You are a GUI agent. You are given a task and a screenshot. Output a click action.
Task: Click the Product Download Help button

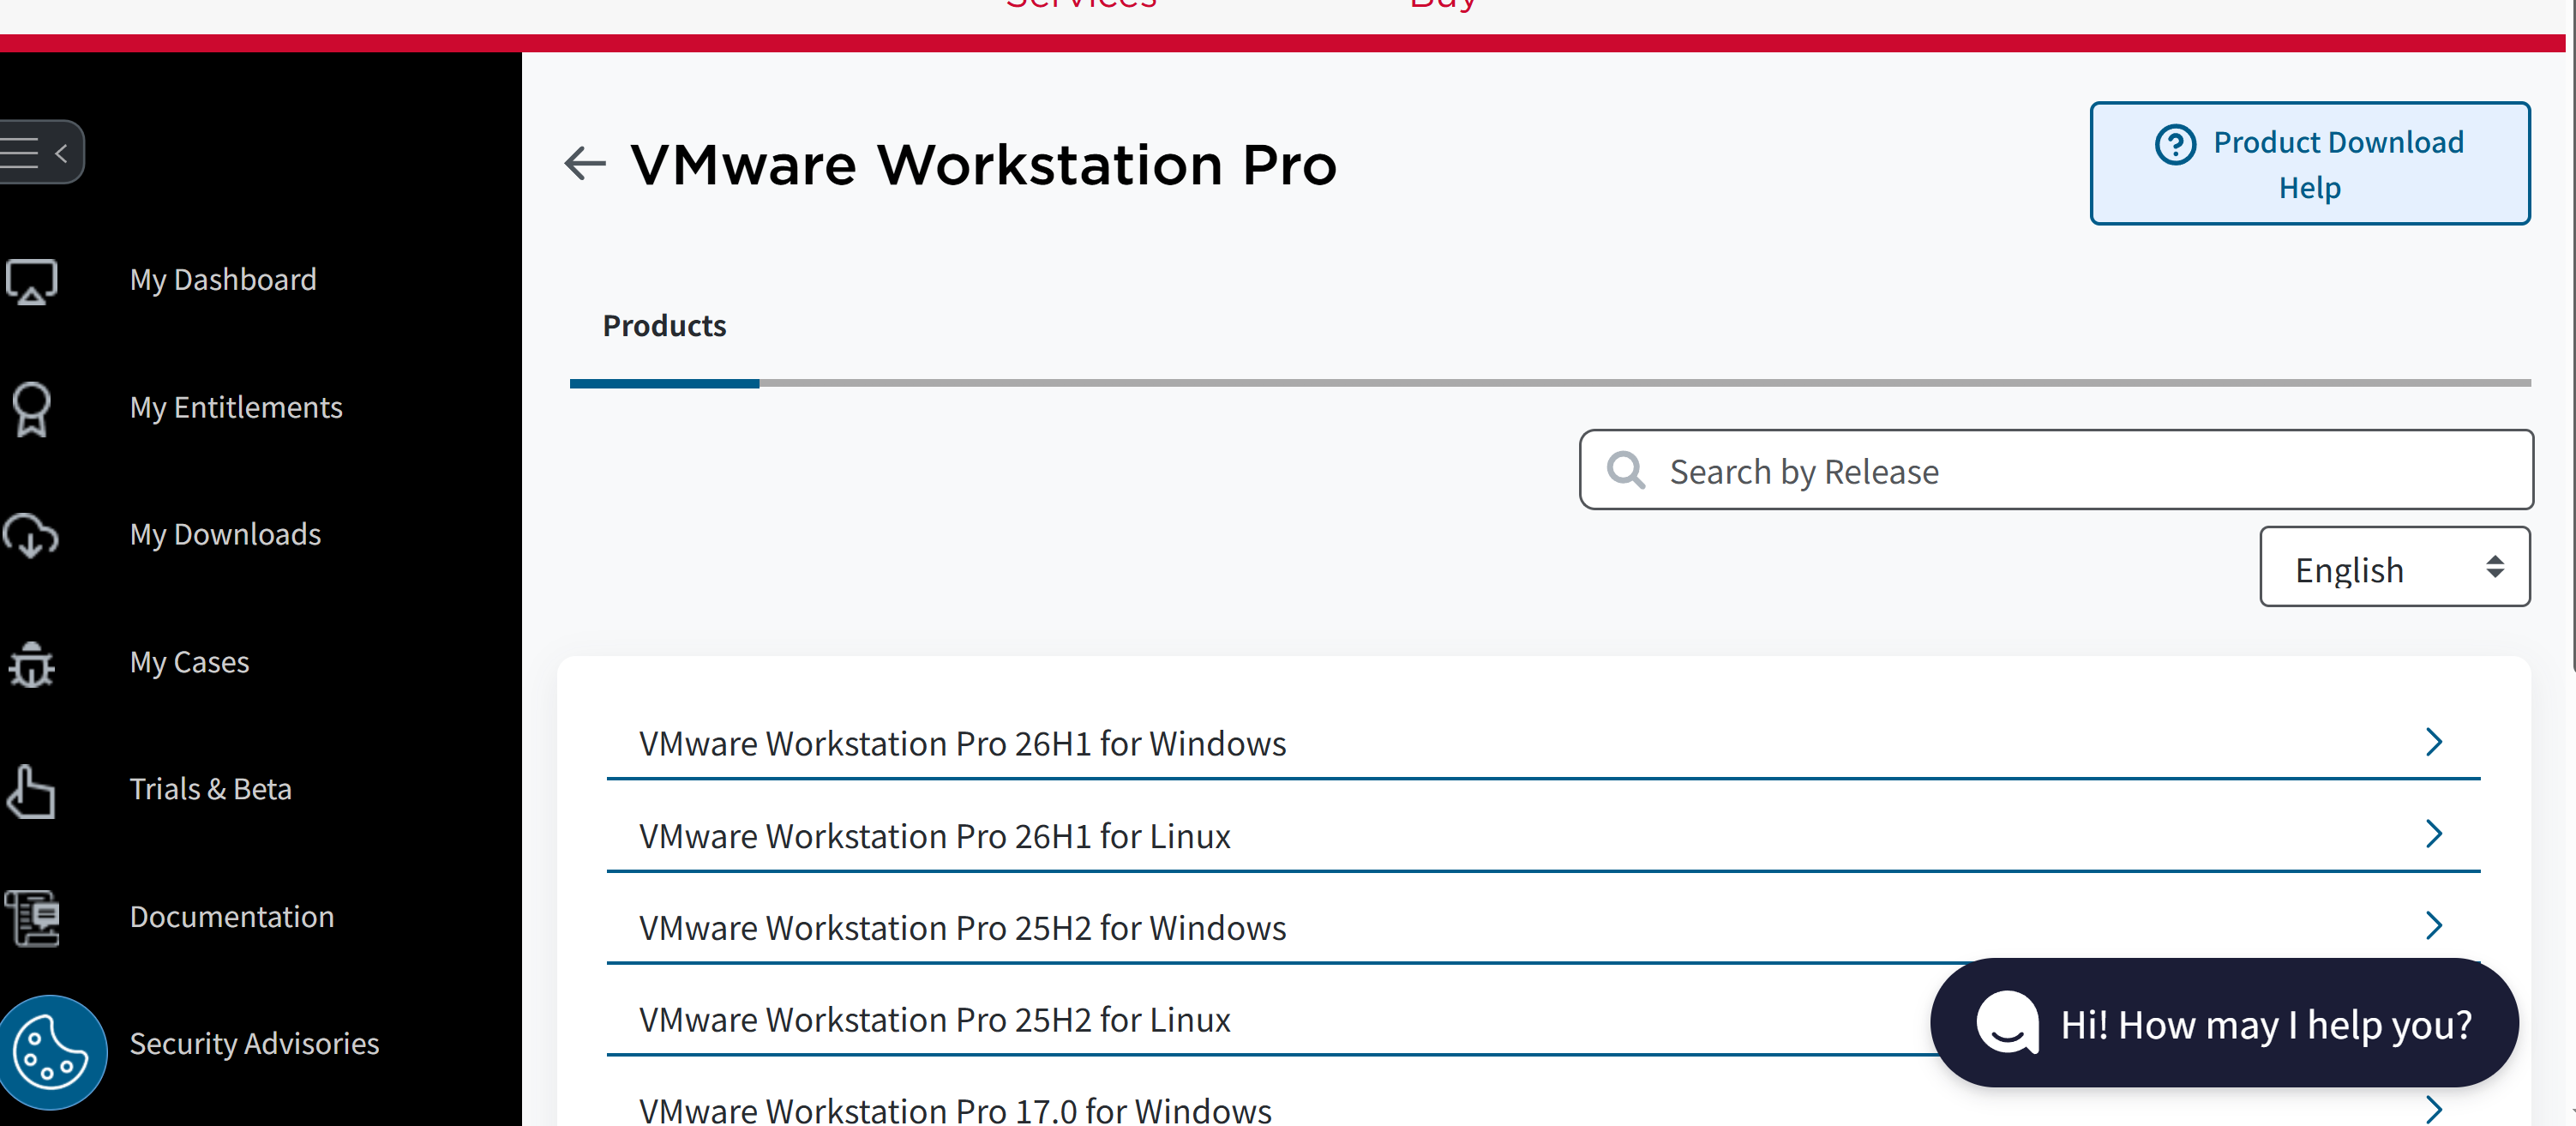click(2310, 164)
